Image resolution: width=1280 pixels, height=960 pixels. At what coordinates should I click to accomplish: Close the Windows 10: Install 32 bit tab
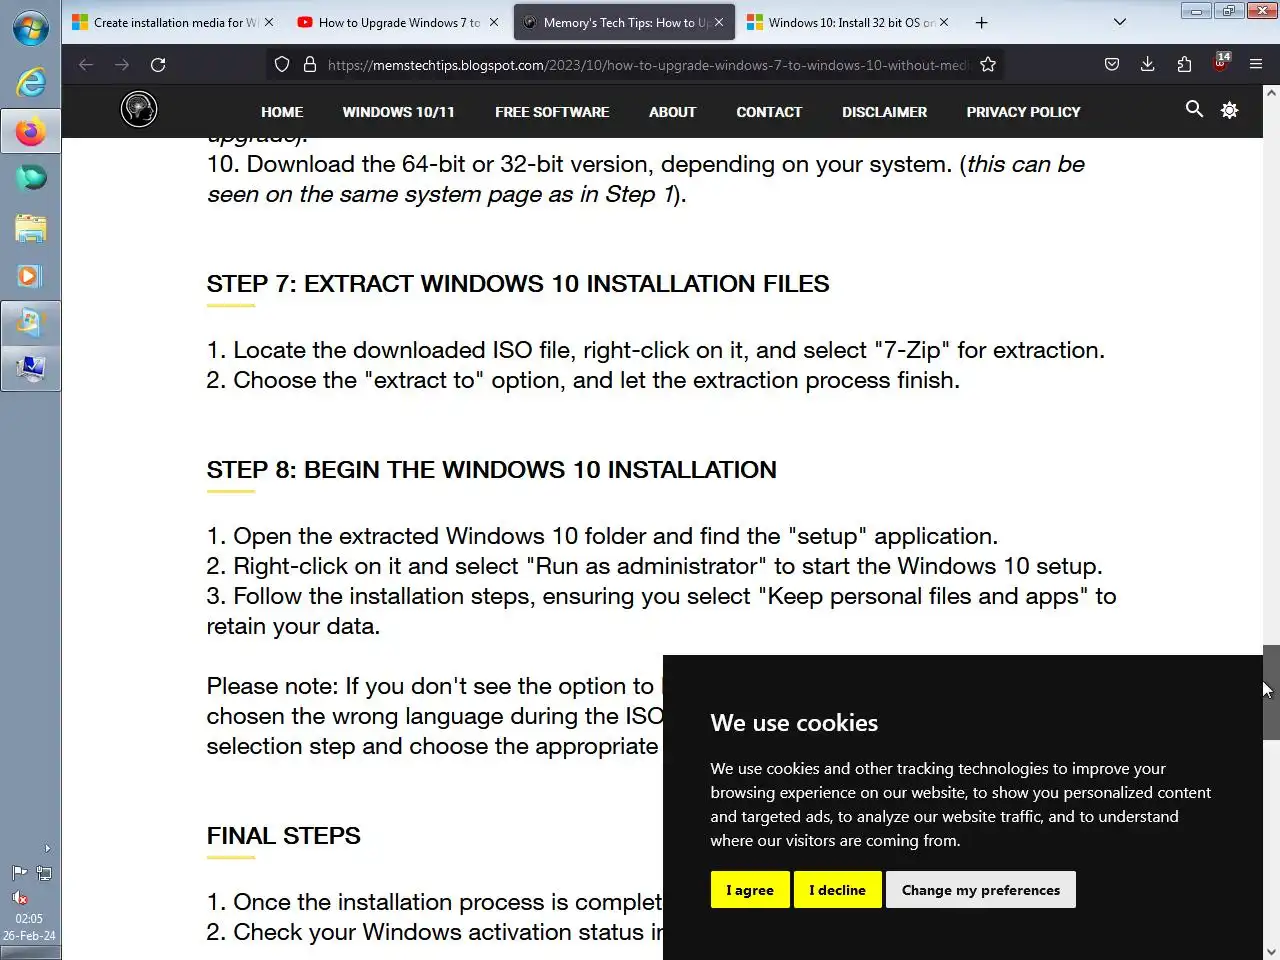(943, 22)
